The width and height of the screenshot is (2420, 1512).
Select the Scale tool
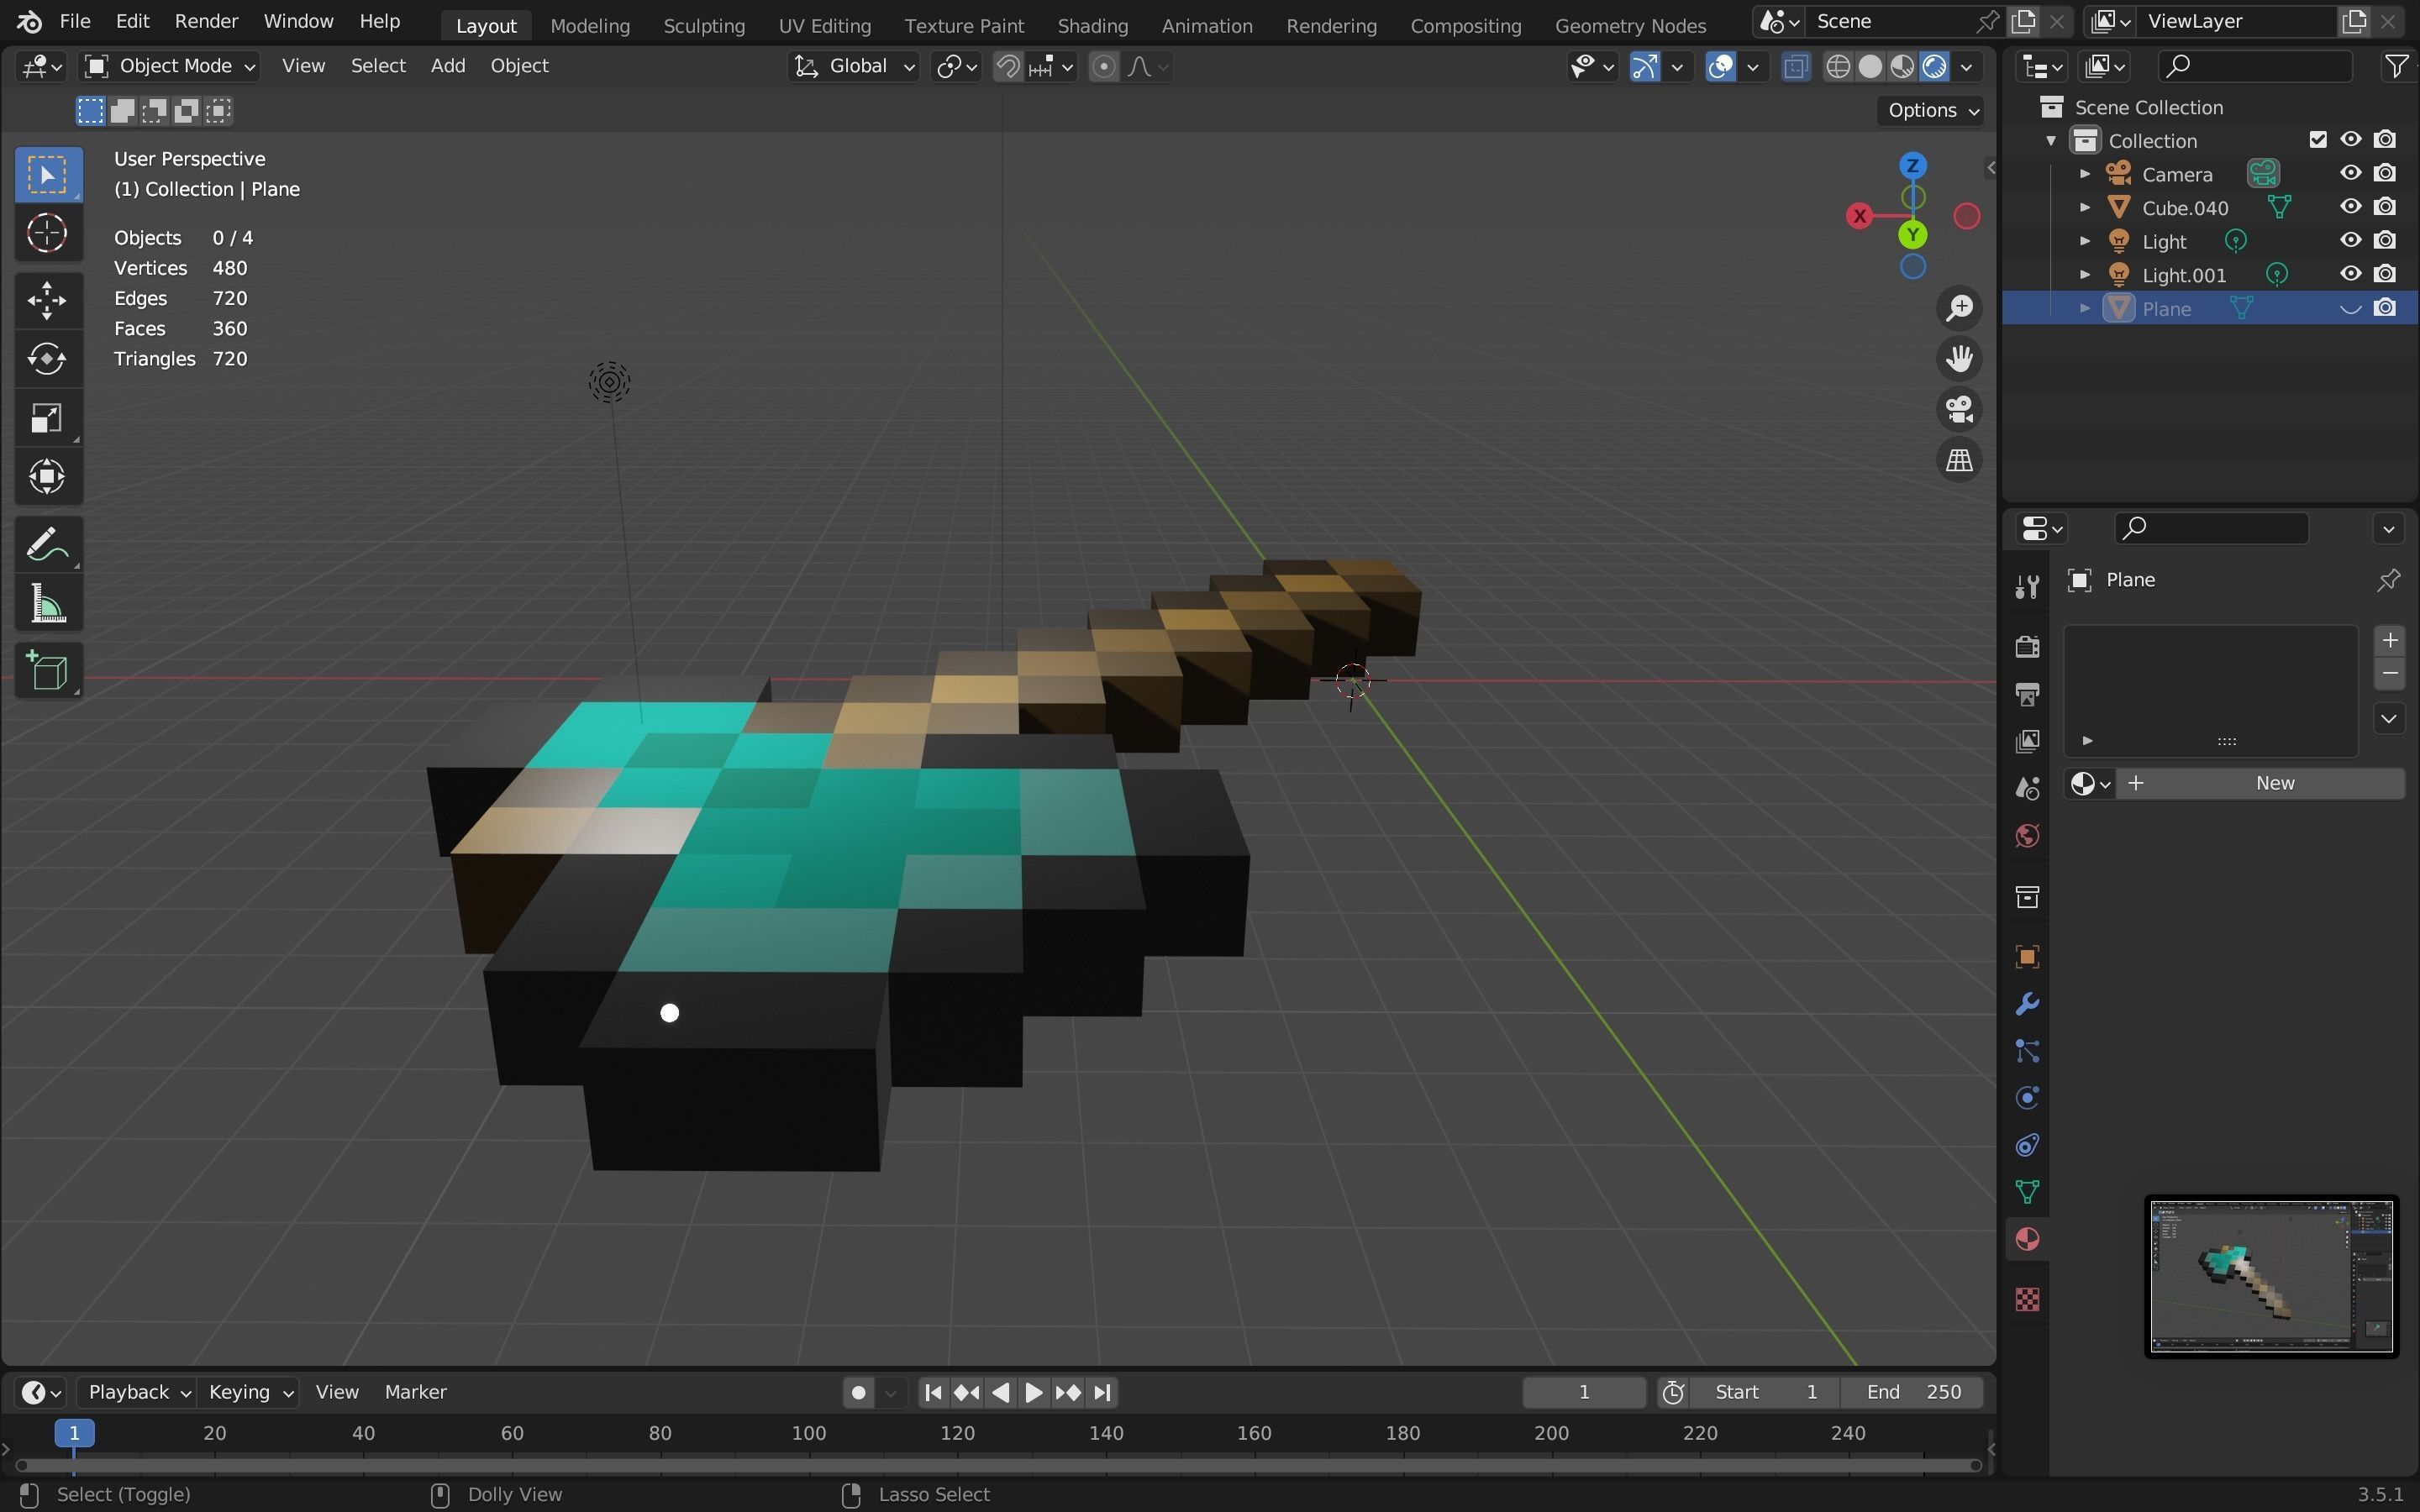tap(47, 418)
